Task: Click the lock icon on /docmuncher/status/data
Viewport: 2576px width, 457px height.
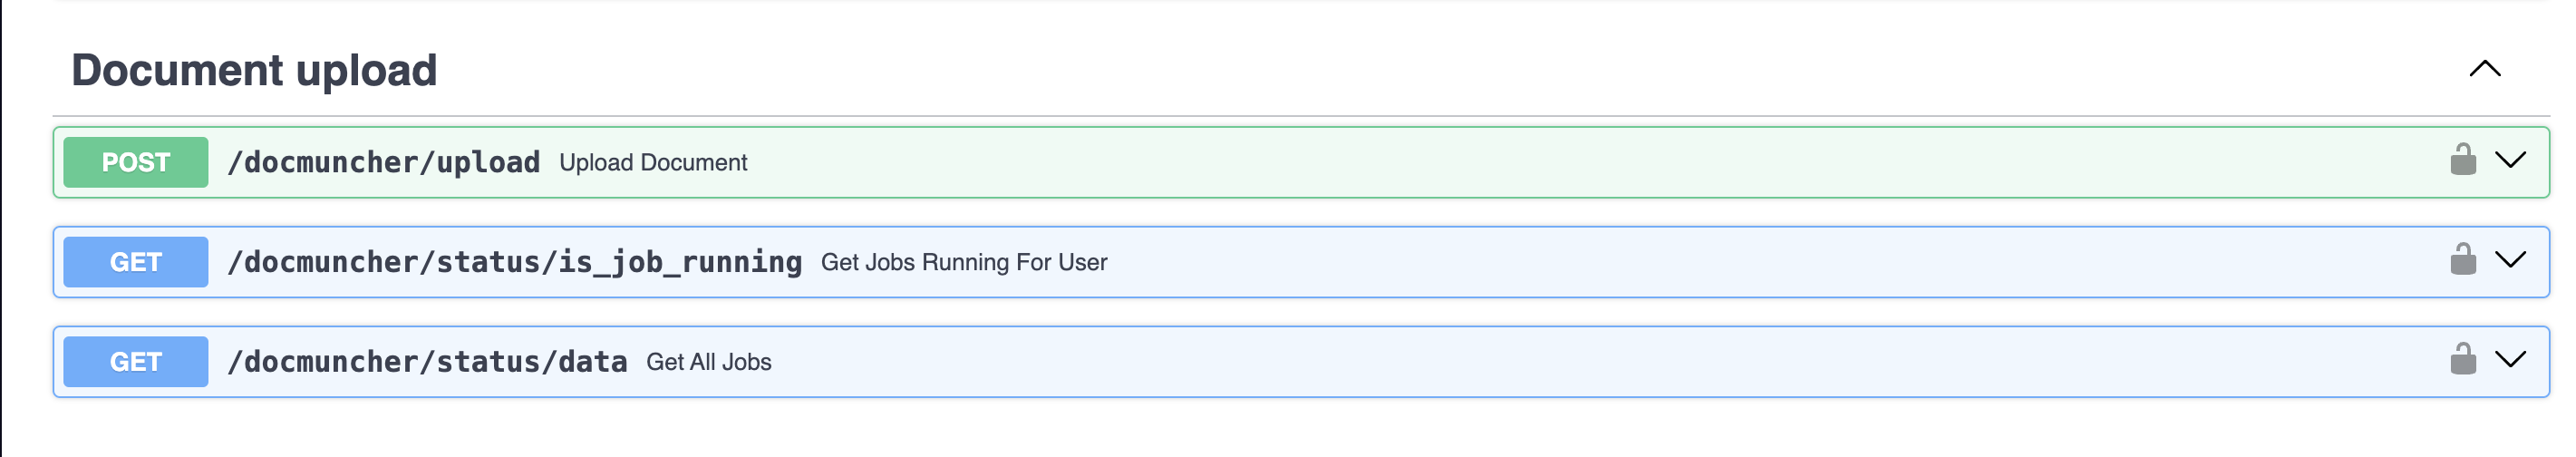Action: 2462,360
